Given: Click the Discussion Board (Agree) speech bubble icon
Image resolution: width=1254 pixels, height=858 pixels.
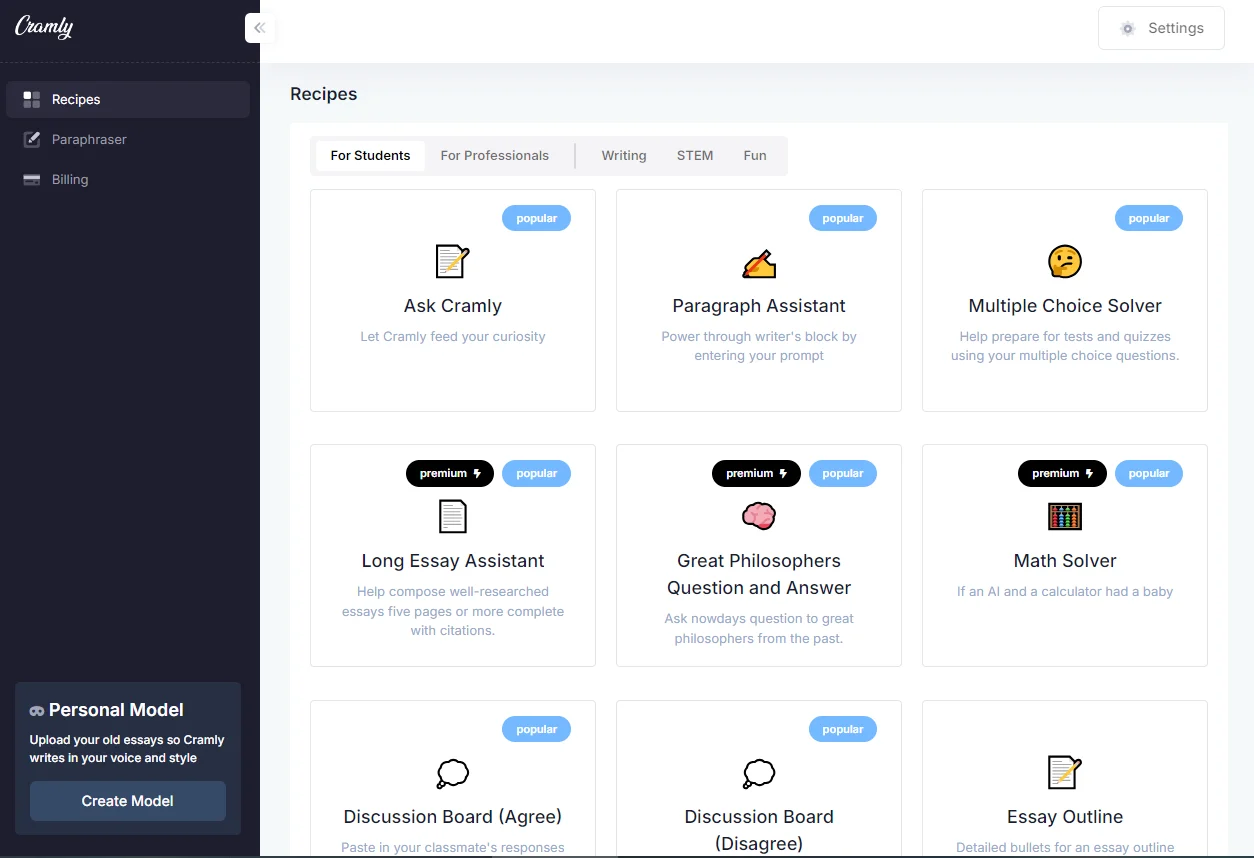Looking at the screenshot, I should (x=453, y=773).
